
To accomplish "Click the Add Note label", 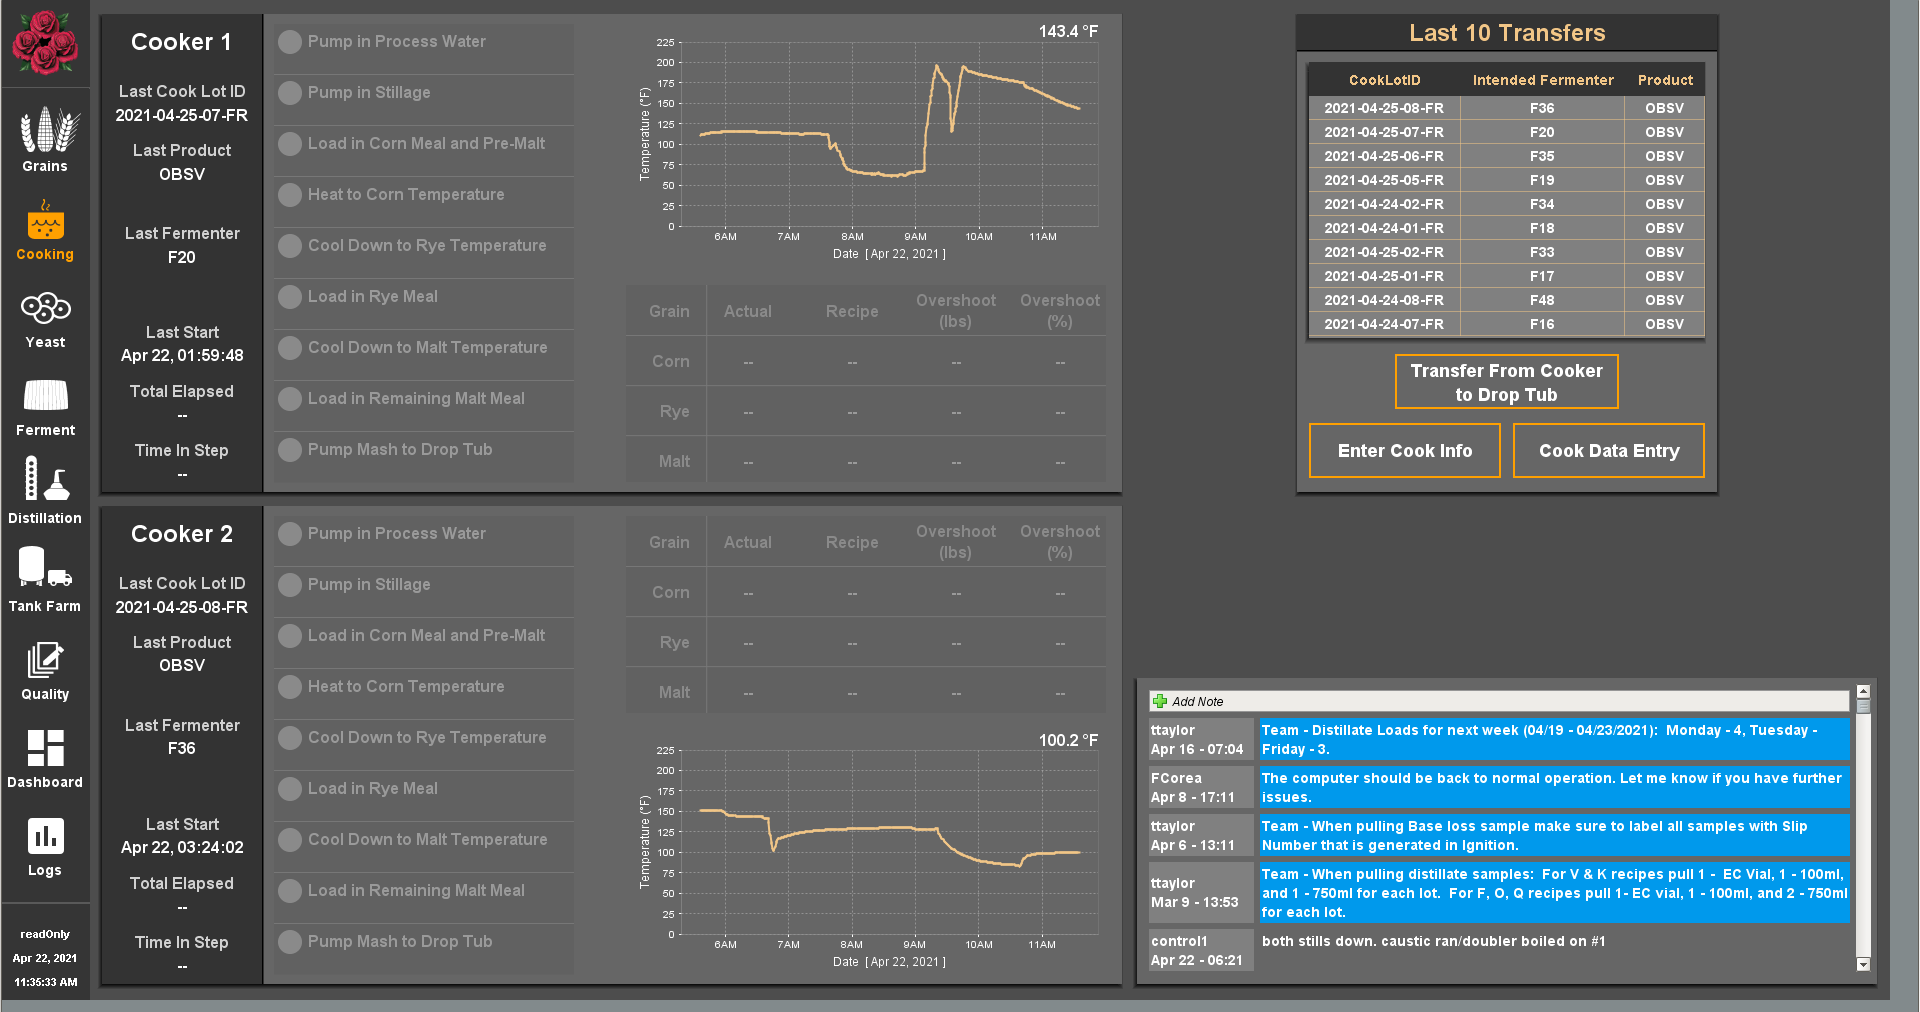I will coord(1198,702).
